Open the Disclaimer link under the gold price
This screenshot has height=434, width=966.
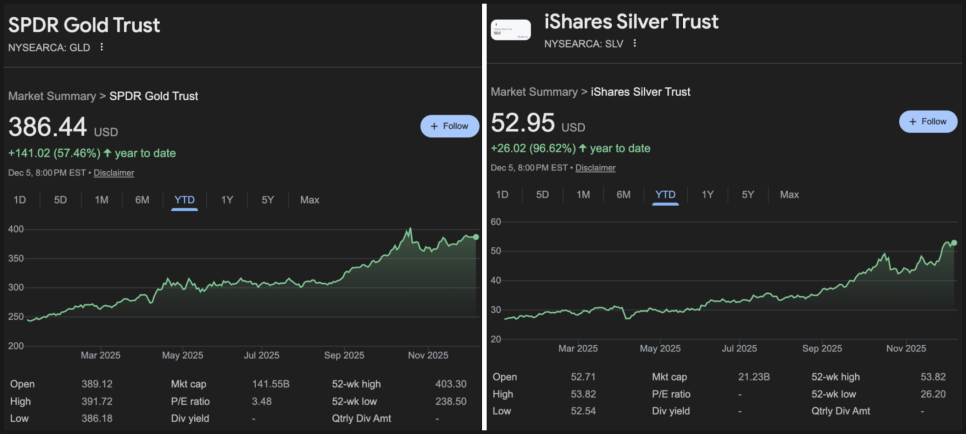[x=114, y=172]
